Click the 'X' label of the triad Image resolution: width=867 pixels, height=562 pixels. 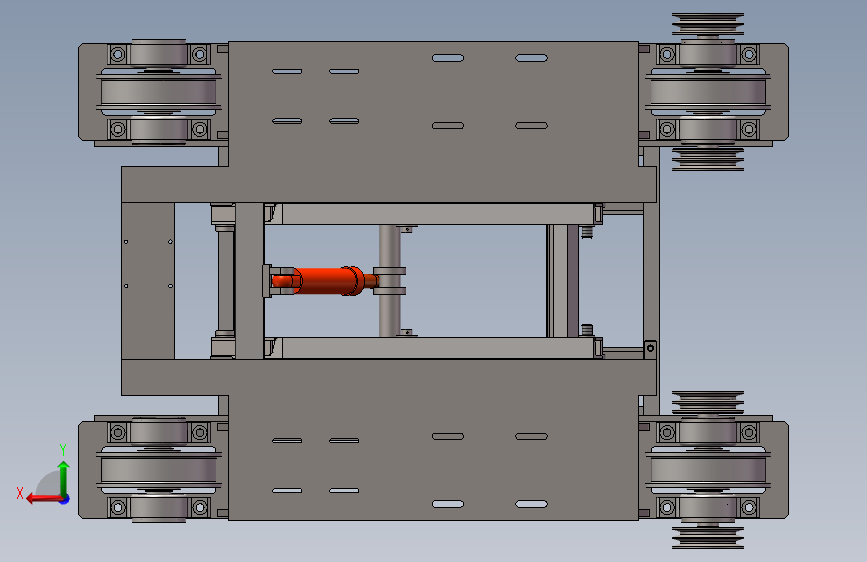(x=20, y=493)
